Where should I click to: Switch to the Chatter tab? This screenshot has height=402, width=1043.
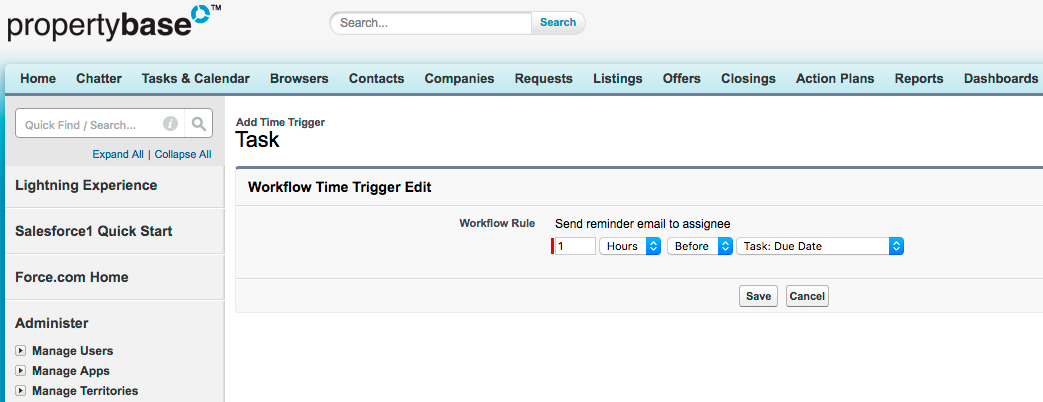click(99, 79)
